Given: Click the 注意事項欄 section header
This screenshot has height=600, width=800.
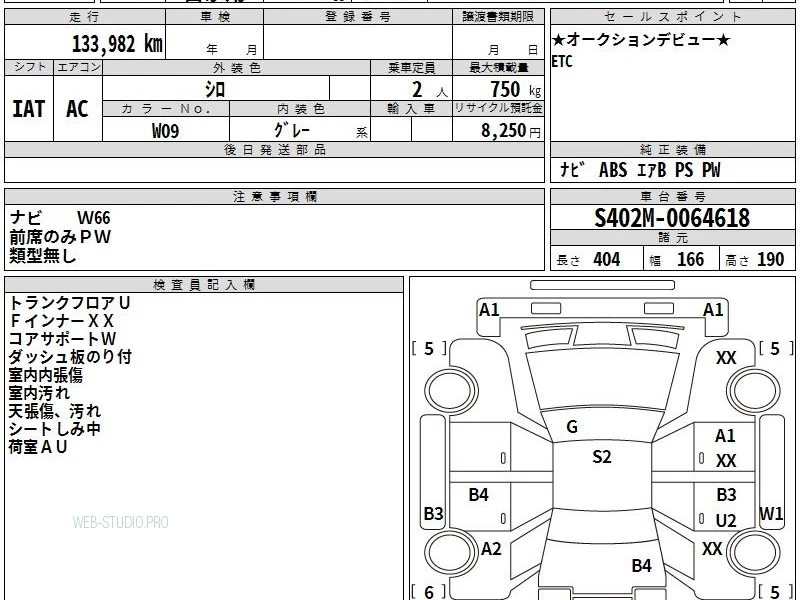Looking at the screenshot, I should (x=274, y=196).
